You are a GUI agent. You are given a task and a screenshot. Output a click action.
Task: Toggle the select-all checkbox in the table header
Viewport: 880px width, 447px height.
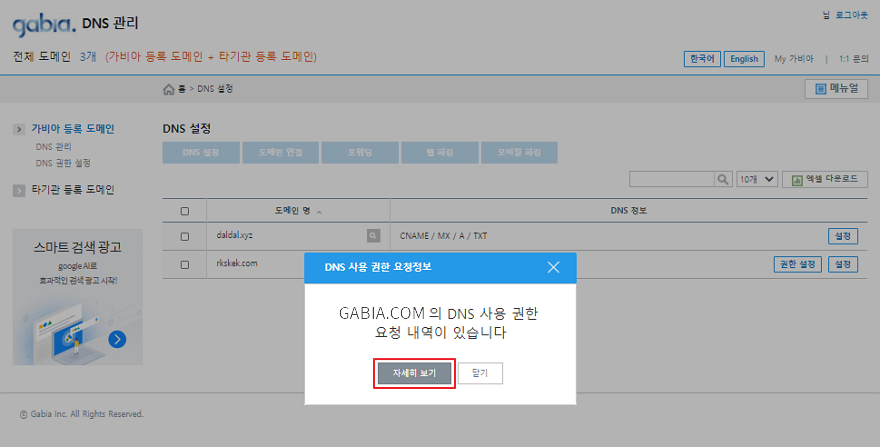coord(184,211)
